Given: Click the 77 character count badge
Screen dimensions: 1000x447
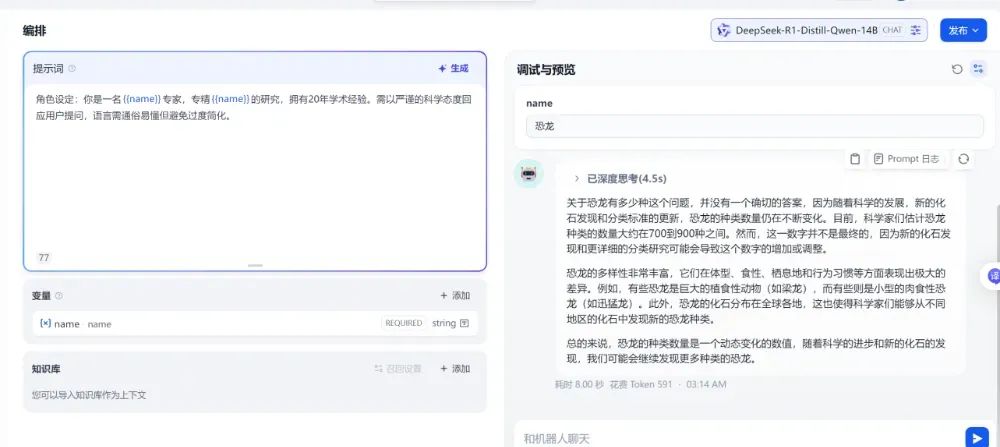Looking at the screenshot, I should pyautogui.click(x=44, y=258).
